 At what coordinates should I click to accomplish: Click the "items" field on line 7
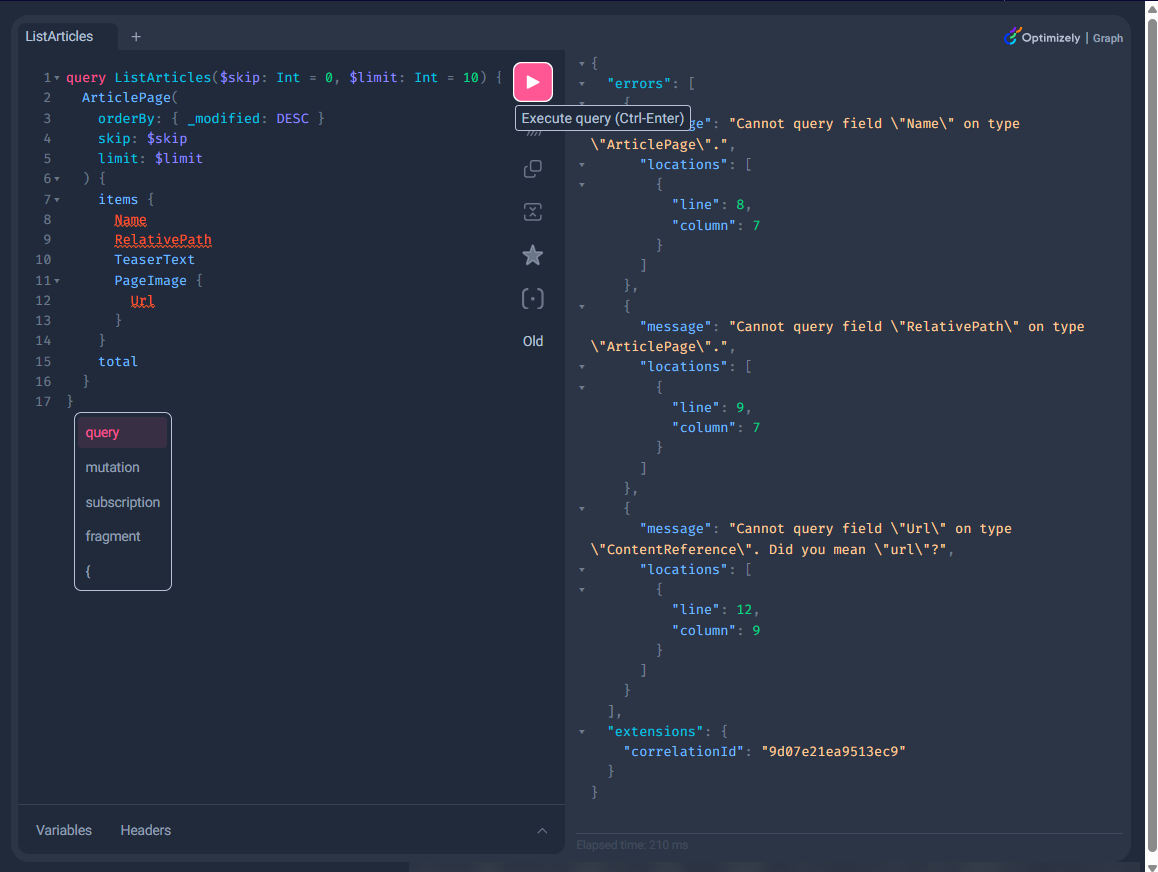118,199
